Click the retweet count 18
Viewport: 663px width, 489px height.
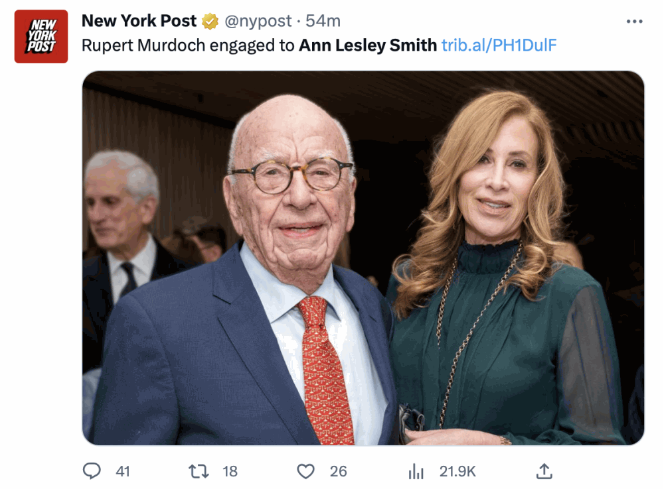(230, 471)
